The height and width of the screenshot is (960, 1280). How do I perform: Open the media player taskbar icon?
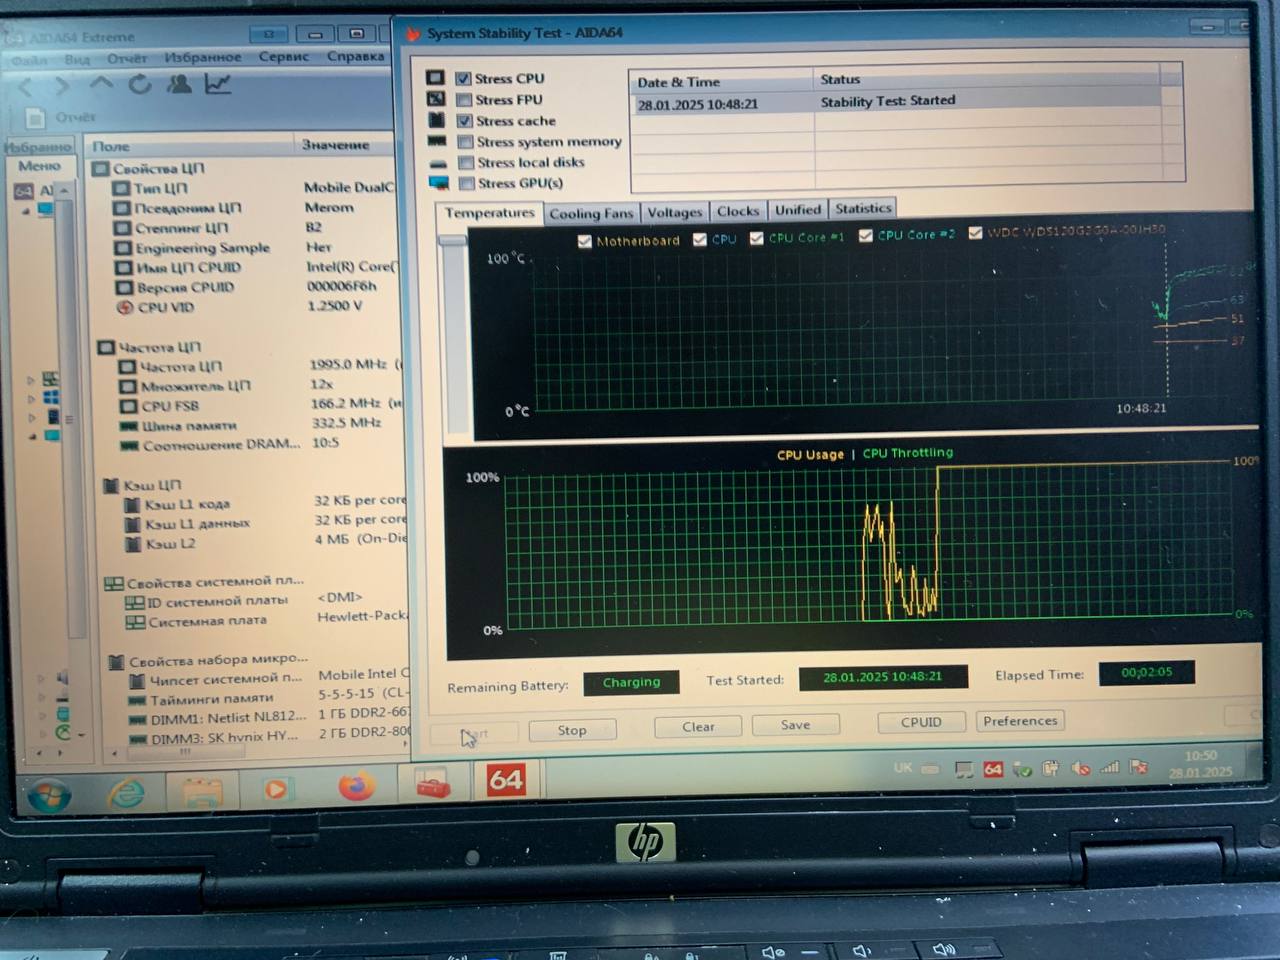(x=276, y=789)
